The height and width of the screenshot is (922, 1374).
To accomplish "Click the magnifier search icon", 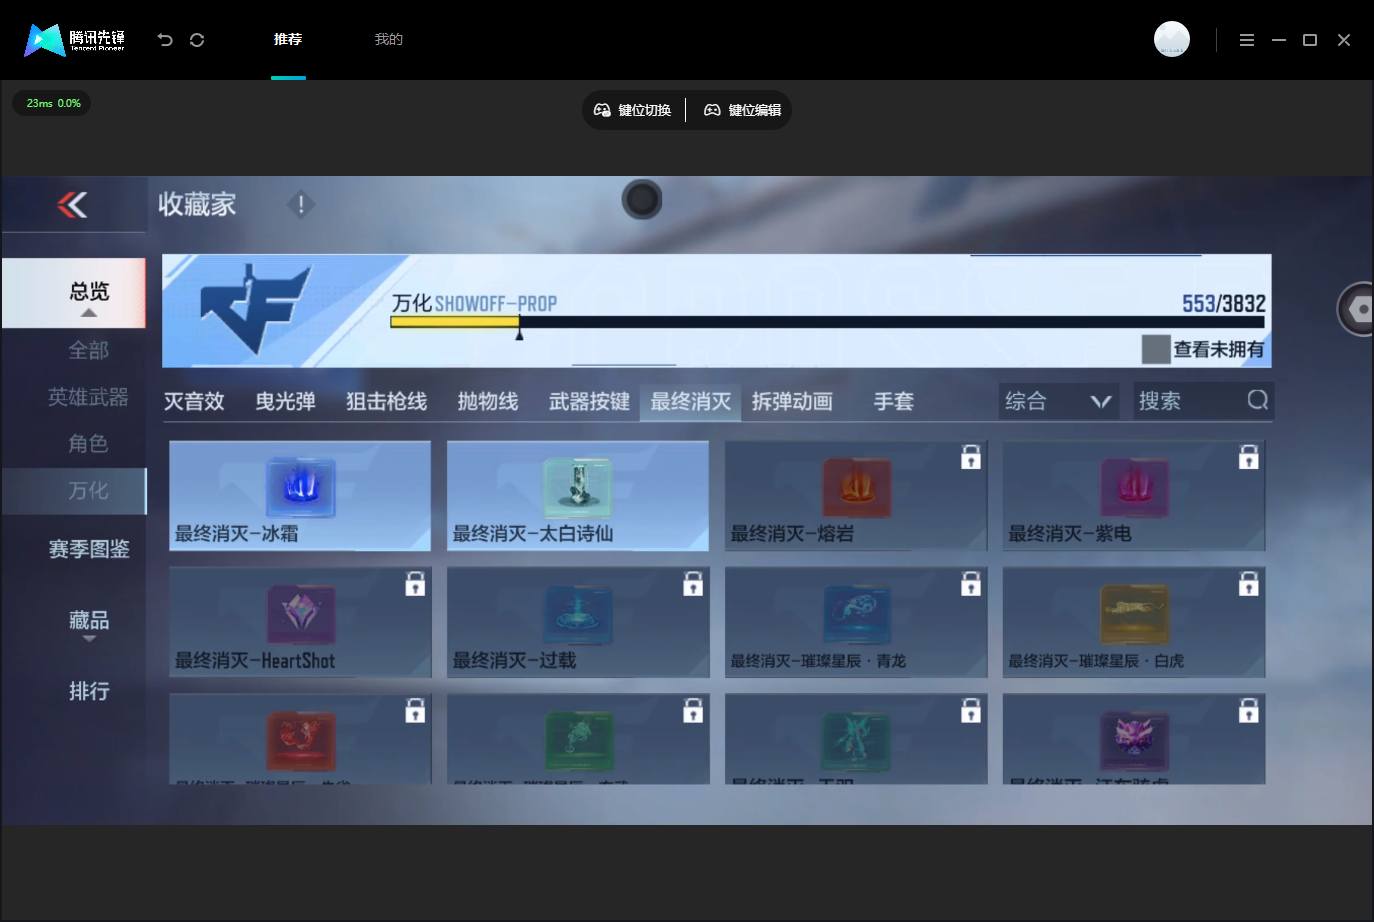I will (x=1258, y=401).
